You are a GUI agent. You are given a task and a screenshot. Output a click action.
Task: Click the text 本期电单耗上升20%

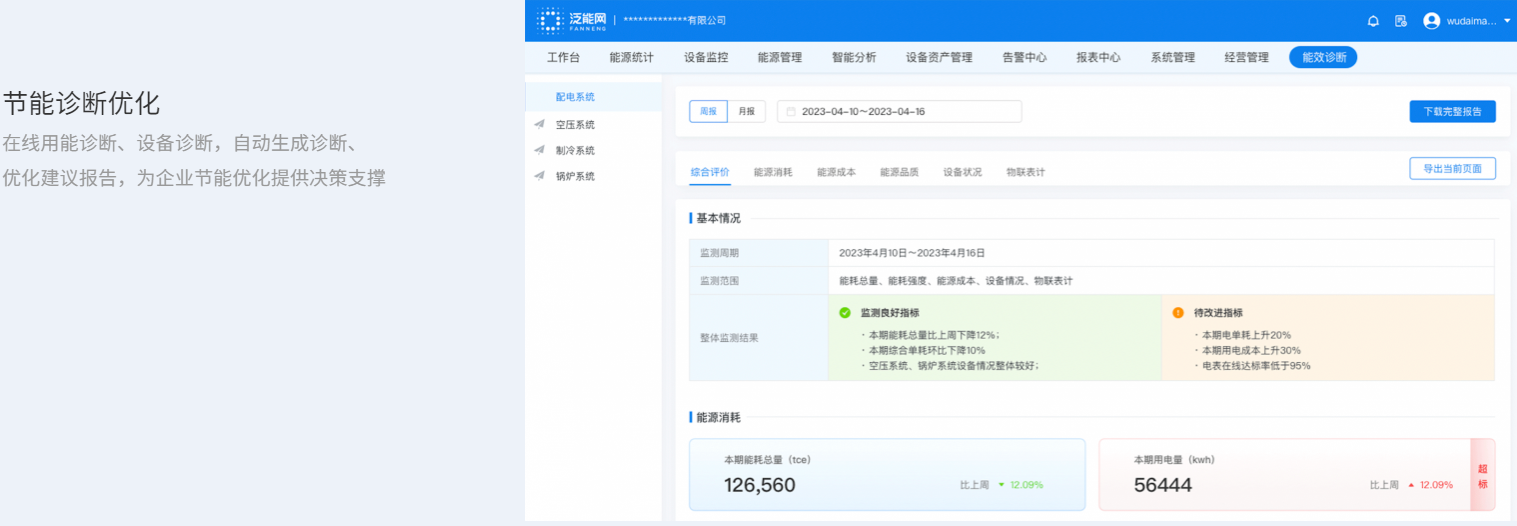(1247, 335)
